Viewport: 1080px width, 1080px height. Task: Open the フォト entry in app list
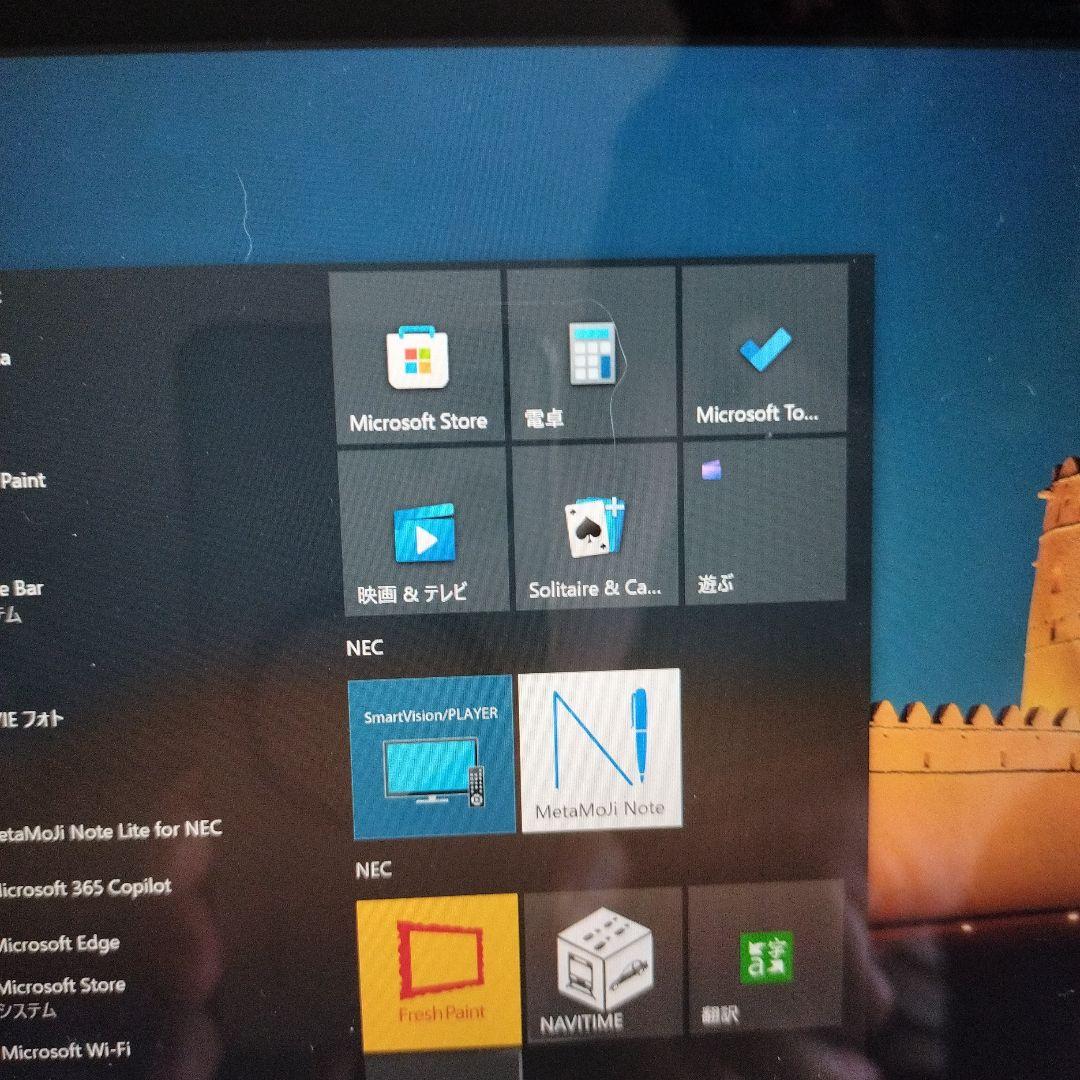[x=31, y=719]
